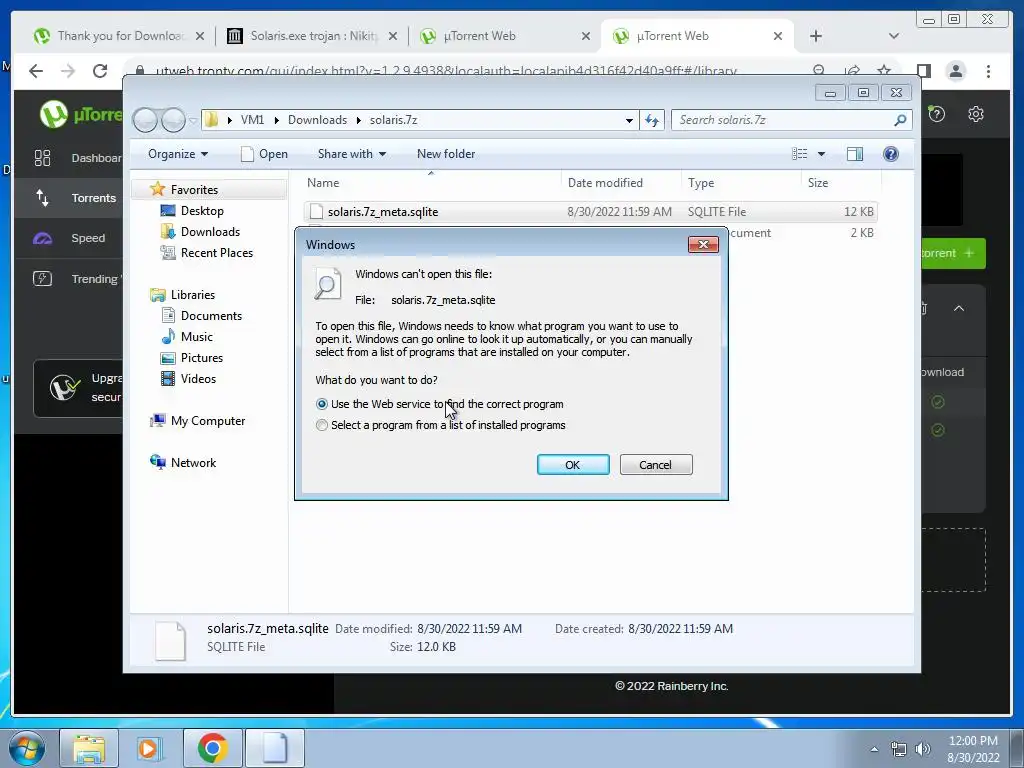Select 'Use the Web service' radio option
This screenshot has height=768, width=1024.
tap(321, 404)
